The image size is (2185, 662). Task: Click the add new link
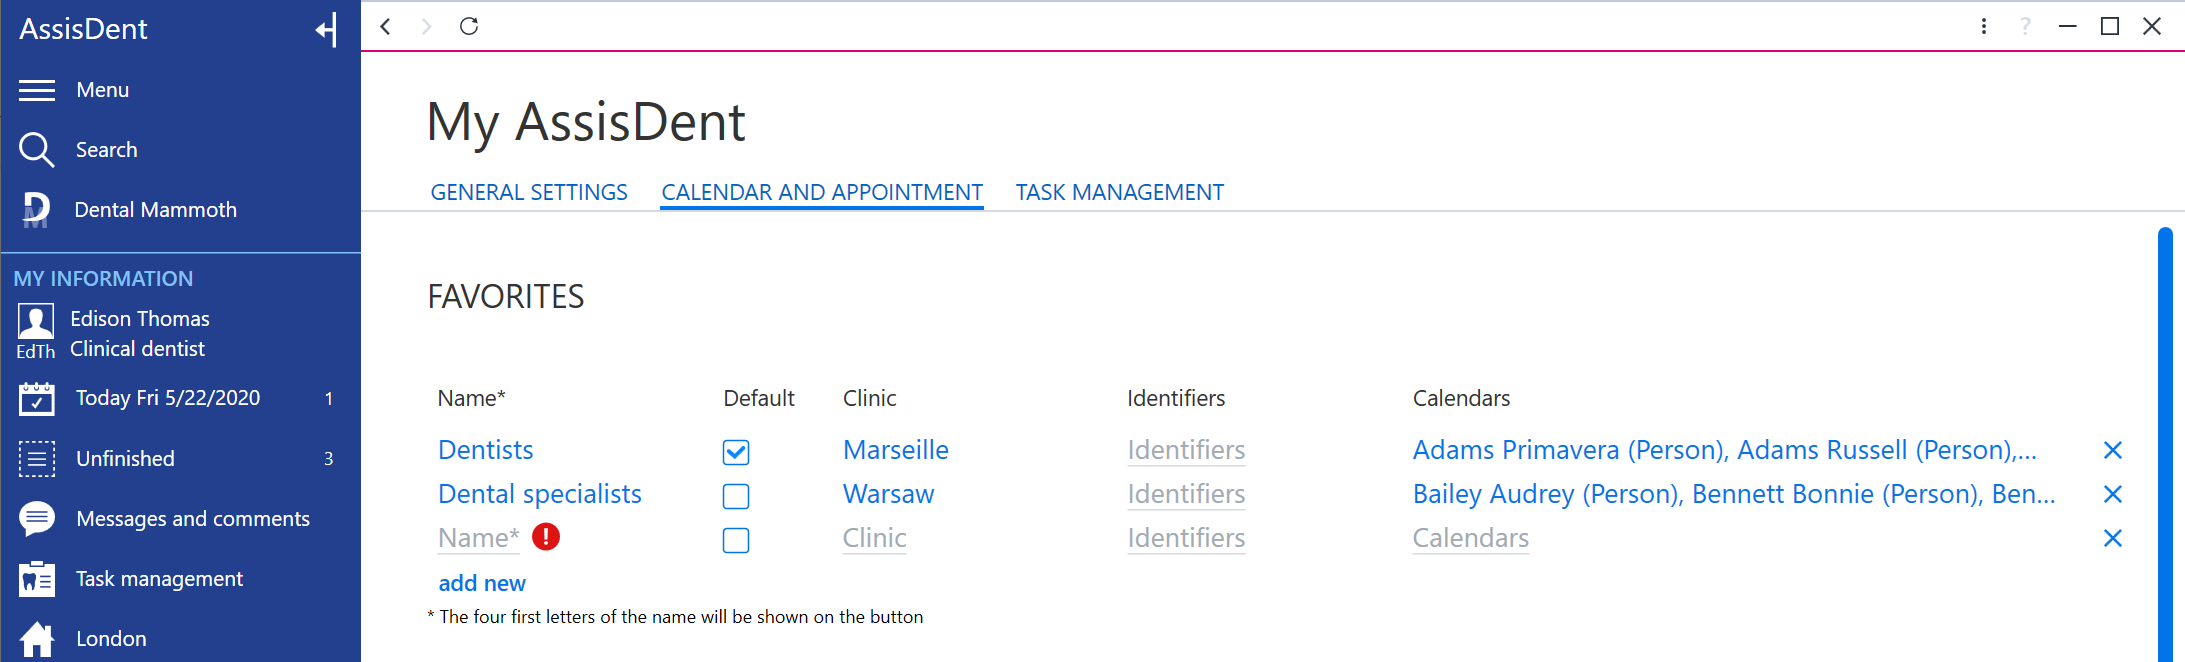click(482, 583)
